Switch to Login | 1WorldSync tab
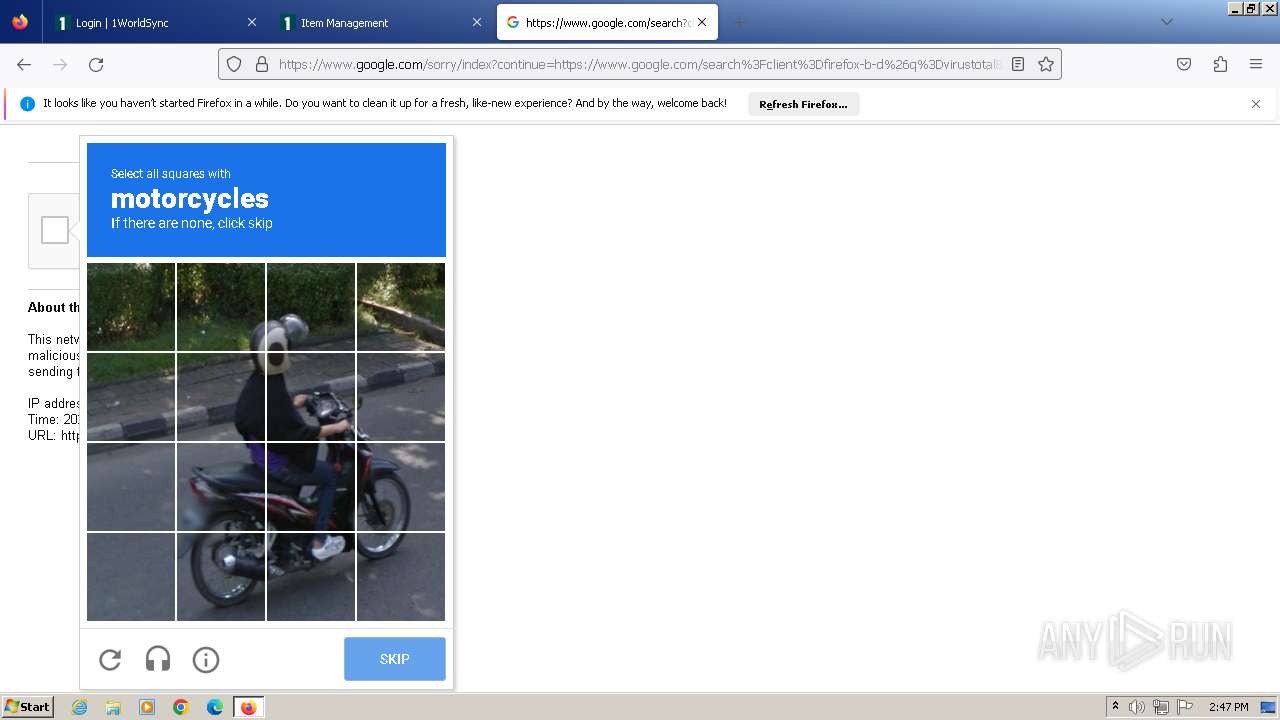The width and height of the screenshot is (1280, 720). click(156, 22)
